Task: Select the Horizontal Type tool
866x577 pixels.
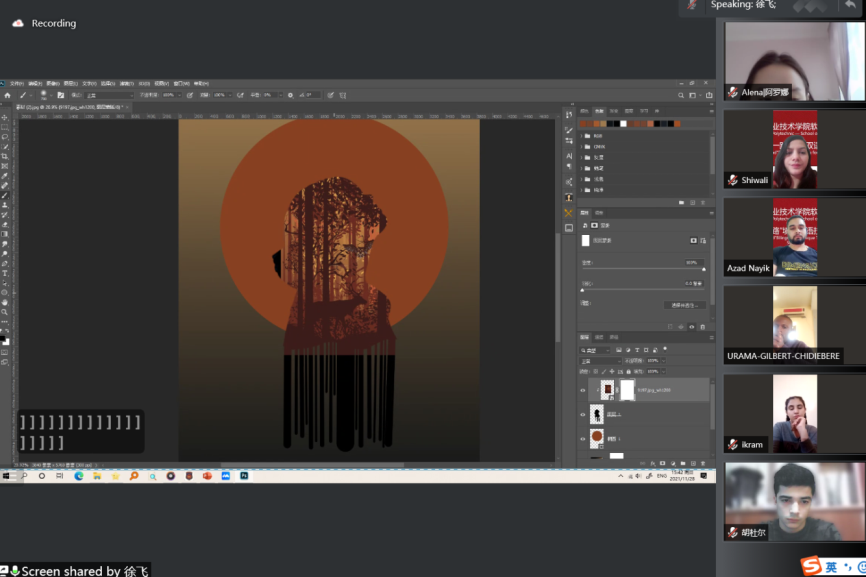Action: pos(5,273)
